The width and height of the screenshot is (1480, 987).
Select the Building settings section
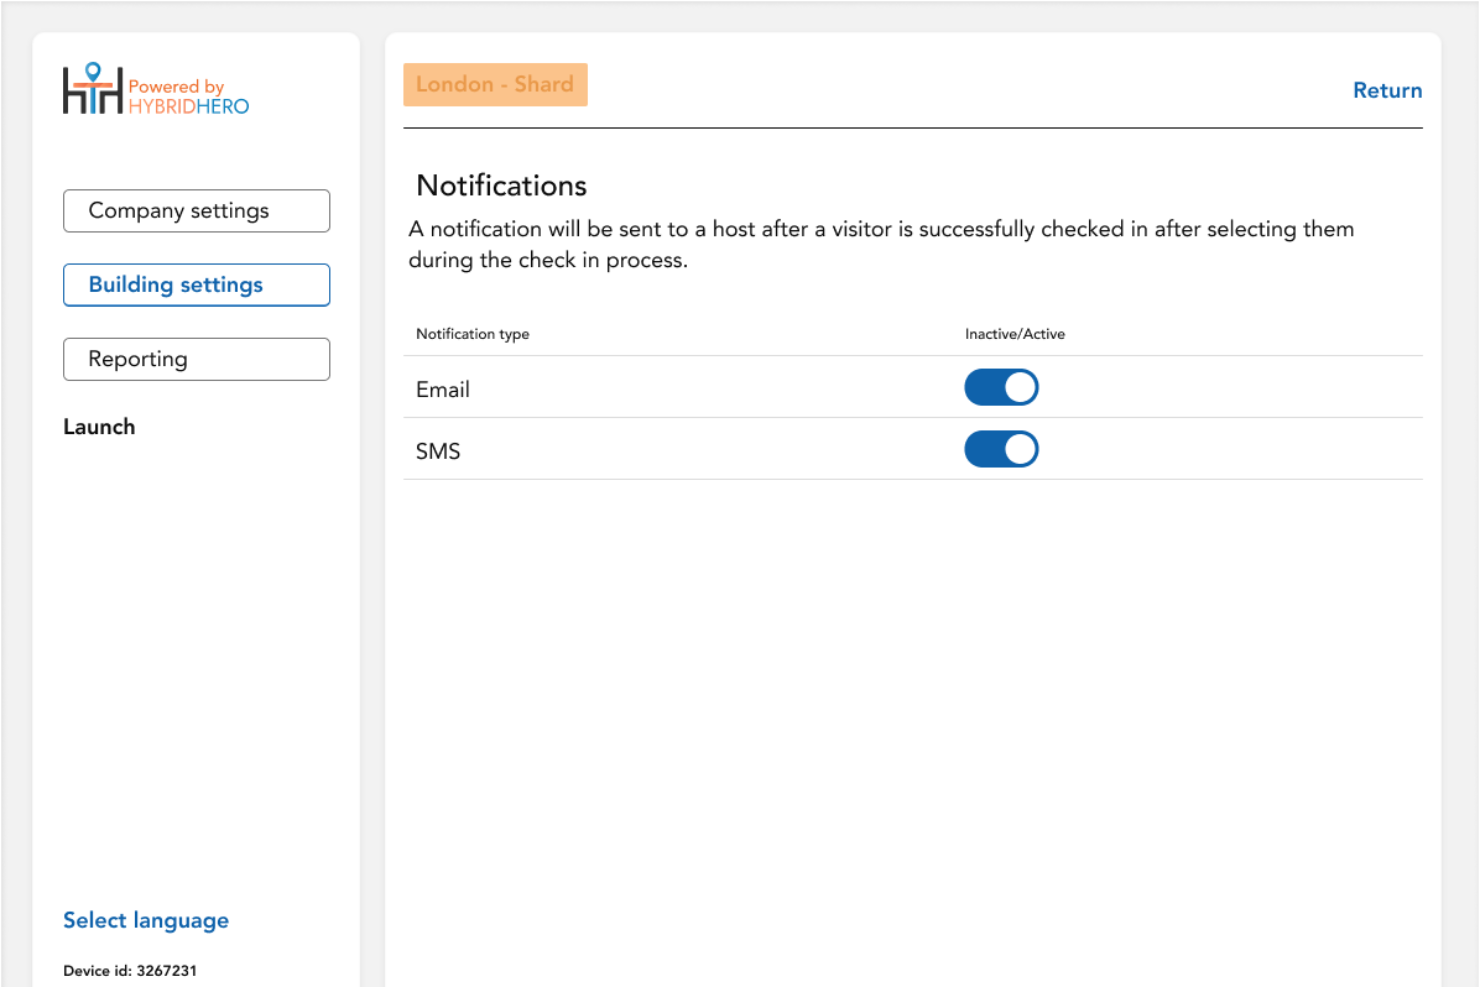[196, 284]
